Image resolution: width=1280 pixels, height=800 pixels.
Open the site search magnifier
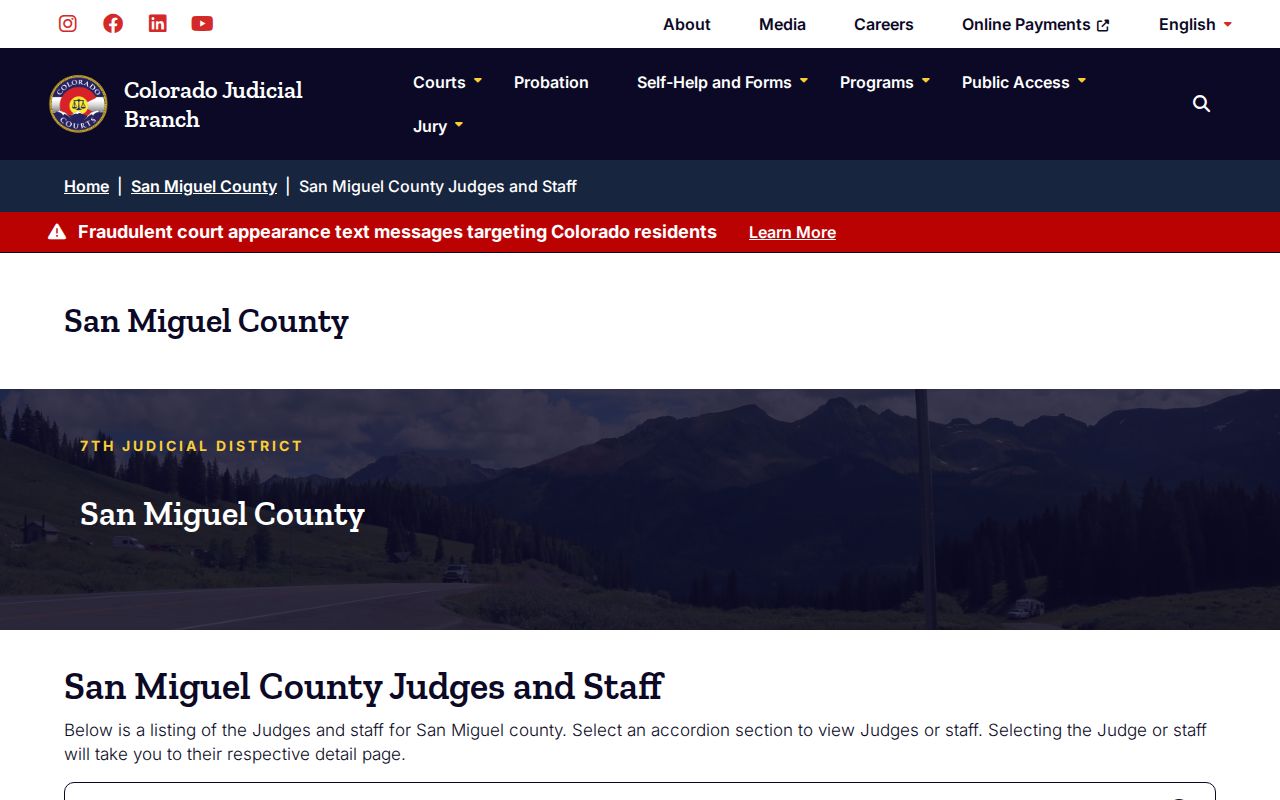pyautogui.click(x=1202, y=104)
